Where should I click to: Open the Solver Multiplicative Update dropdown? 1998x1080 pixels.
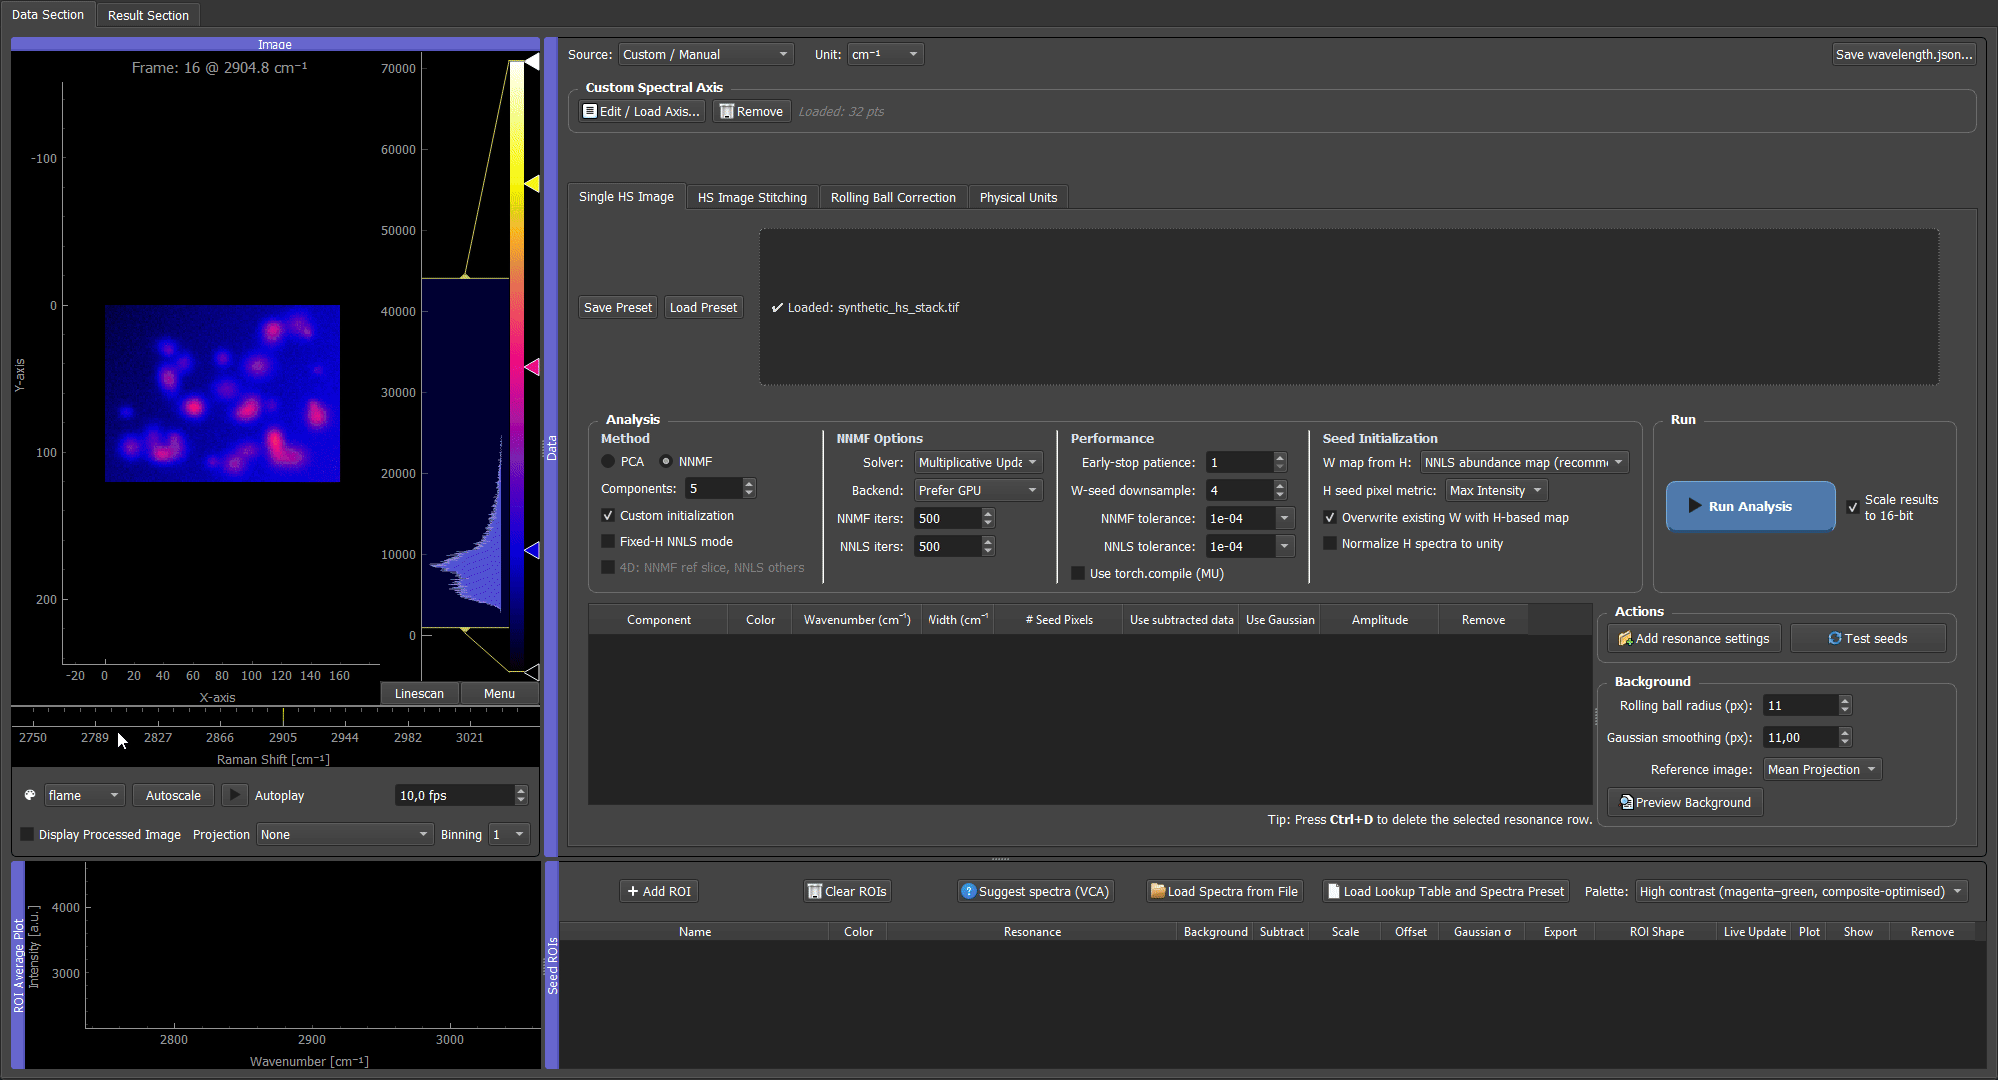(x=978, y=462)
